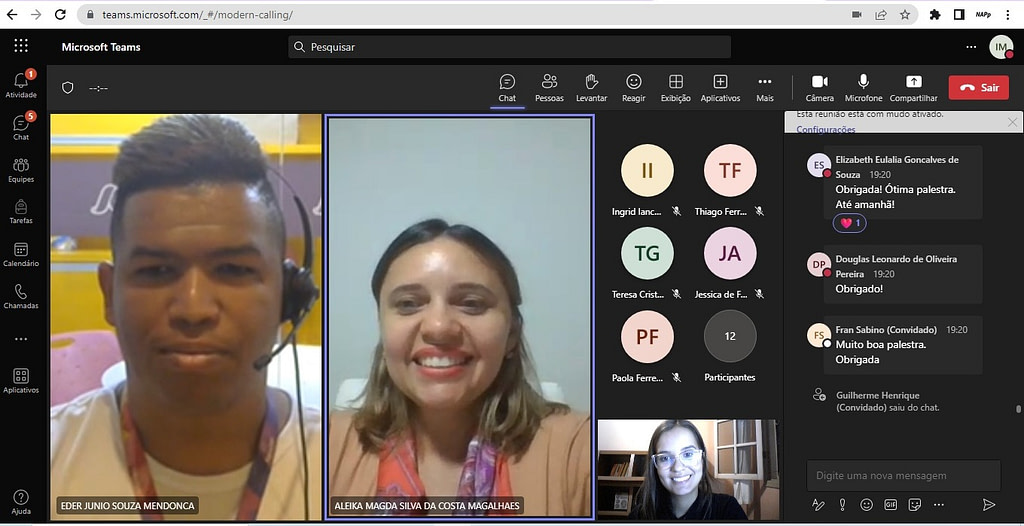Select Eder Junio's video tile

(186, 317)
